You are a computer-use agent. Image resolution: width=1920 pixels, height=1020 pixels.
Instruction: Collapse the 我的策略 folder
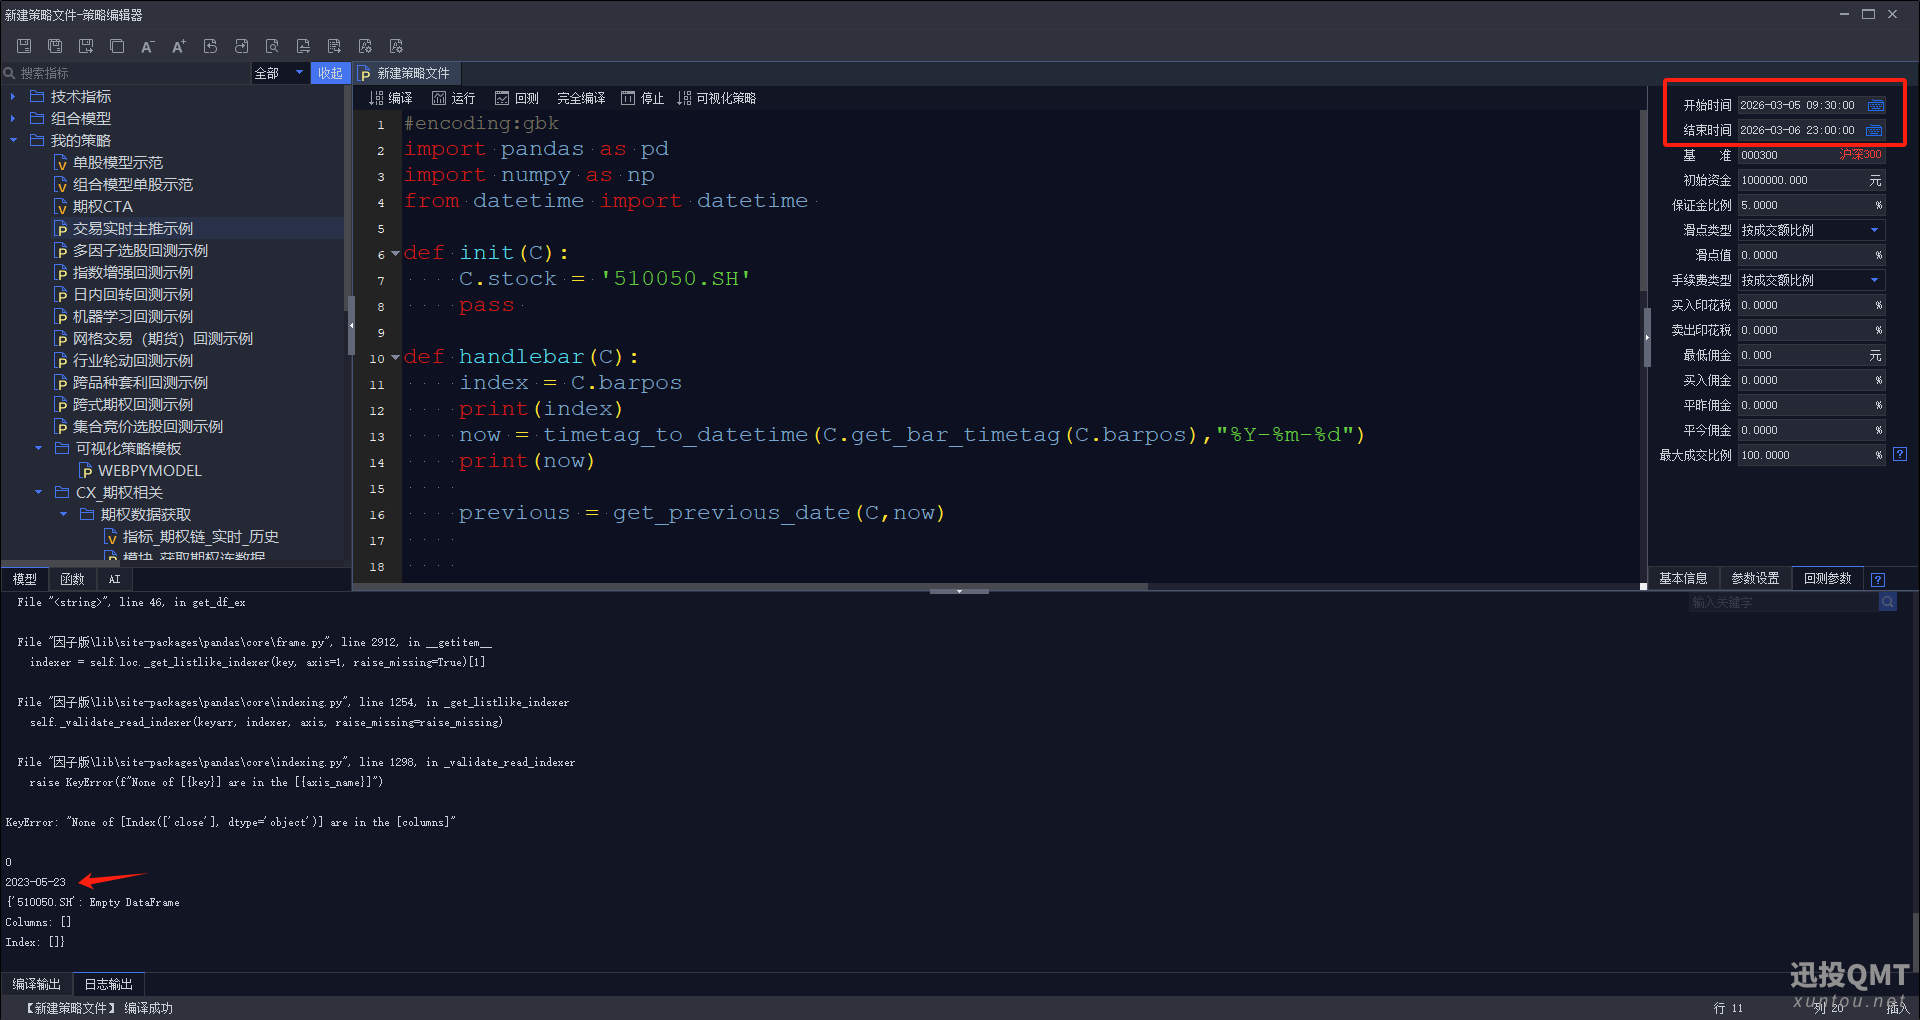coord(13,140)
